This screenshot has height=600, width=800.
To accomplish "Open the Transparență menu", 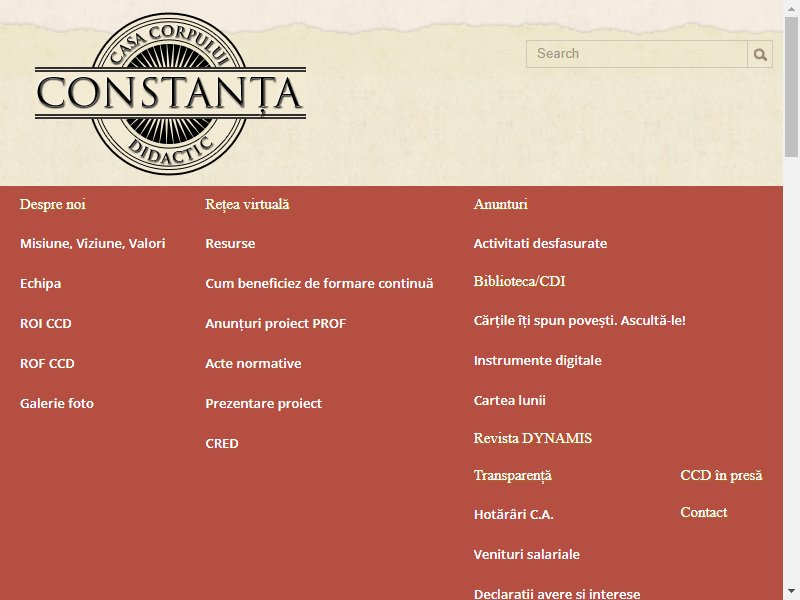I will pyautogui.click(x=513, y=476).
